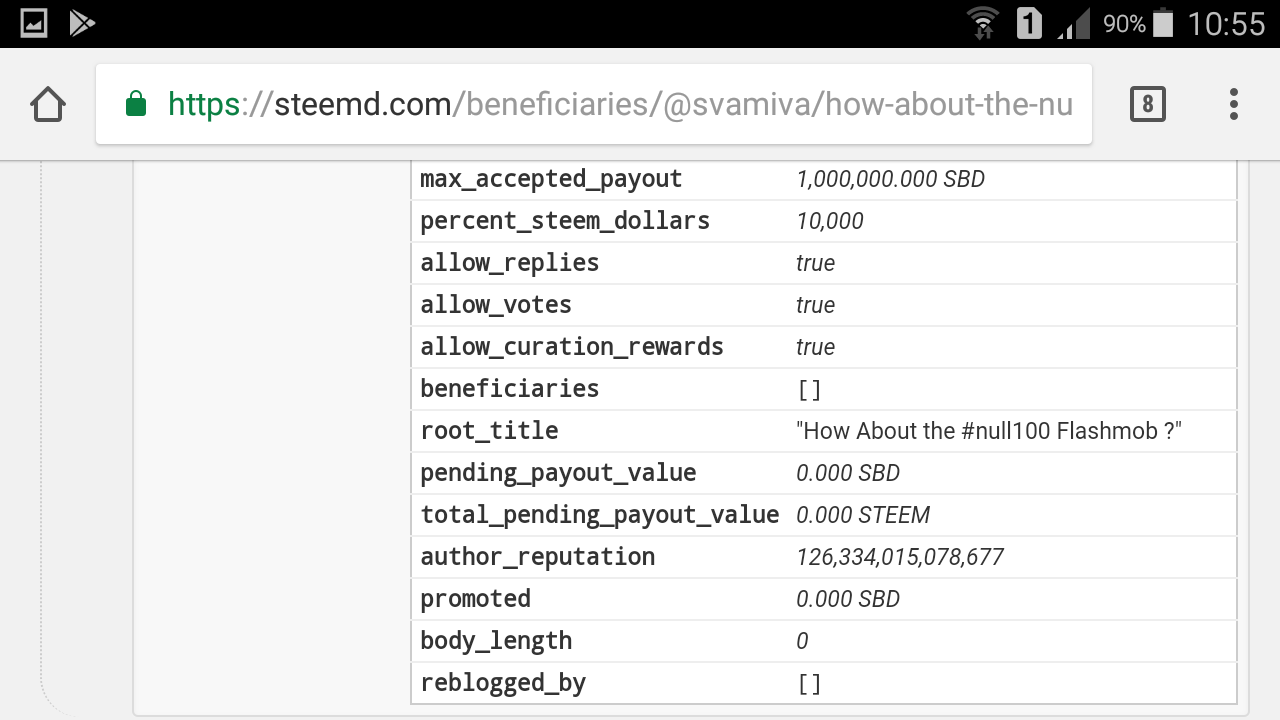Tap the cellular signal strength icon

[1075, 23]
